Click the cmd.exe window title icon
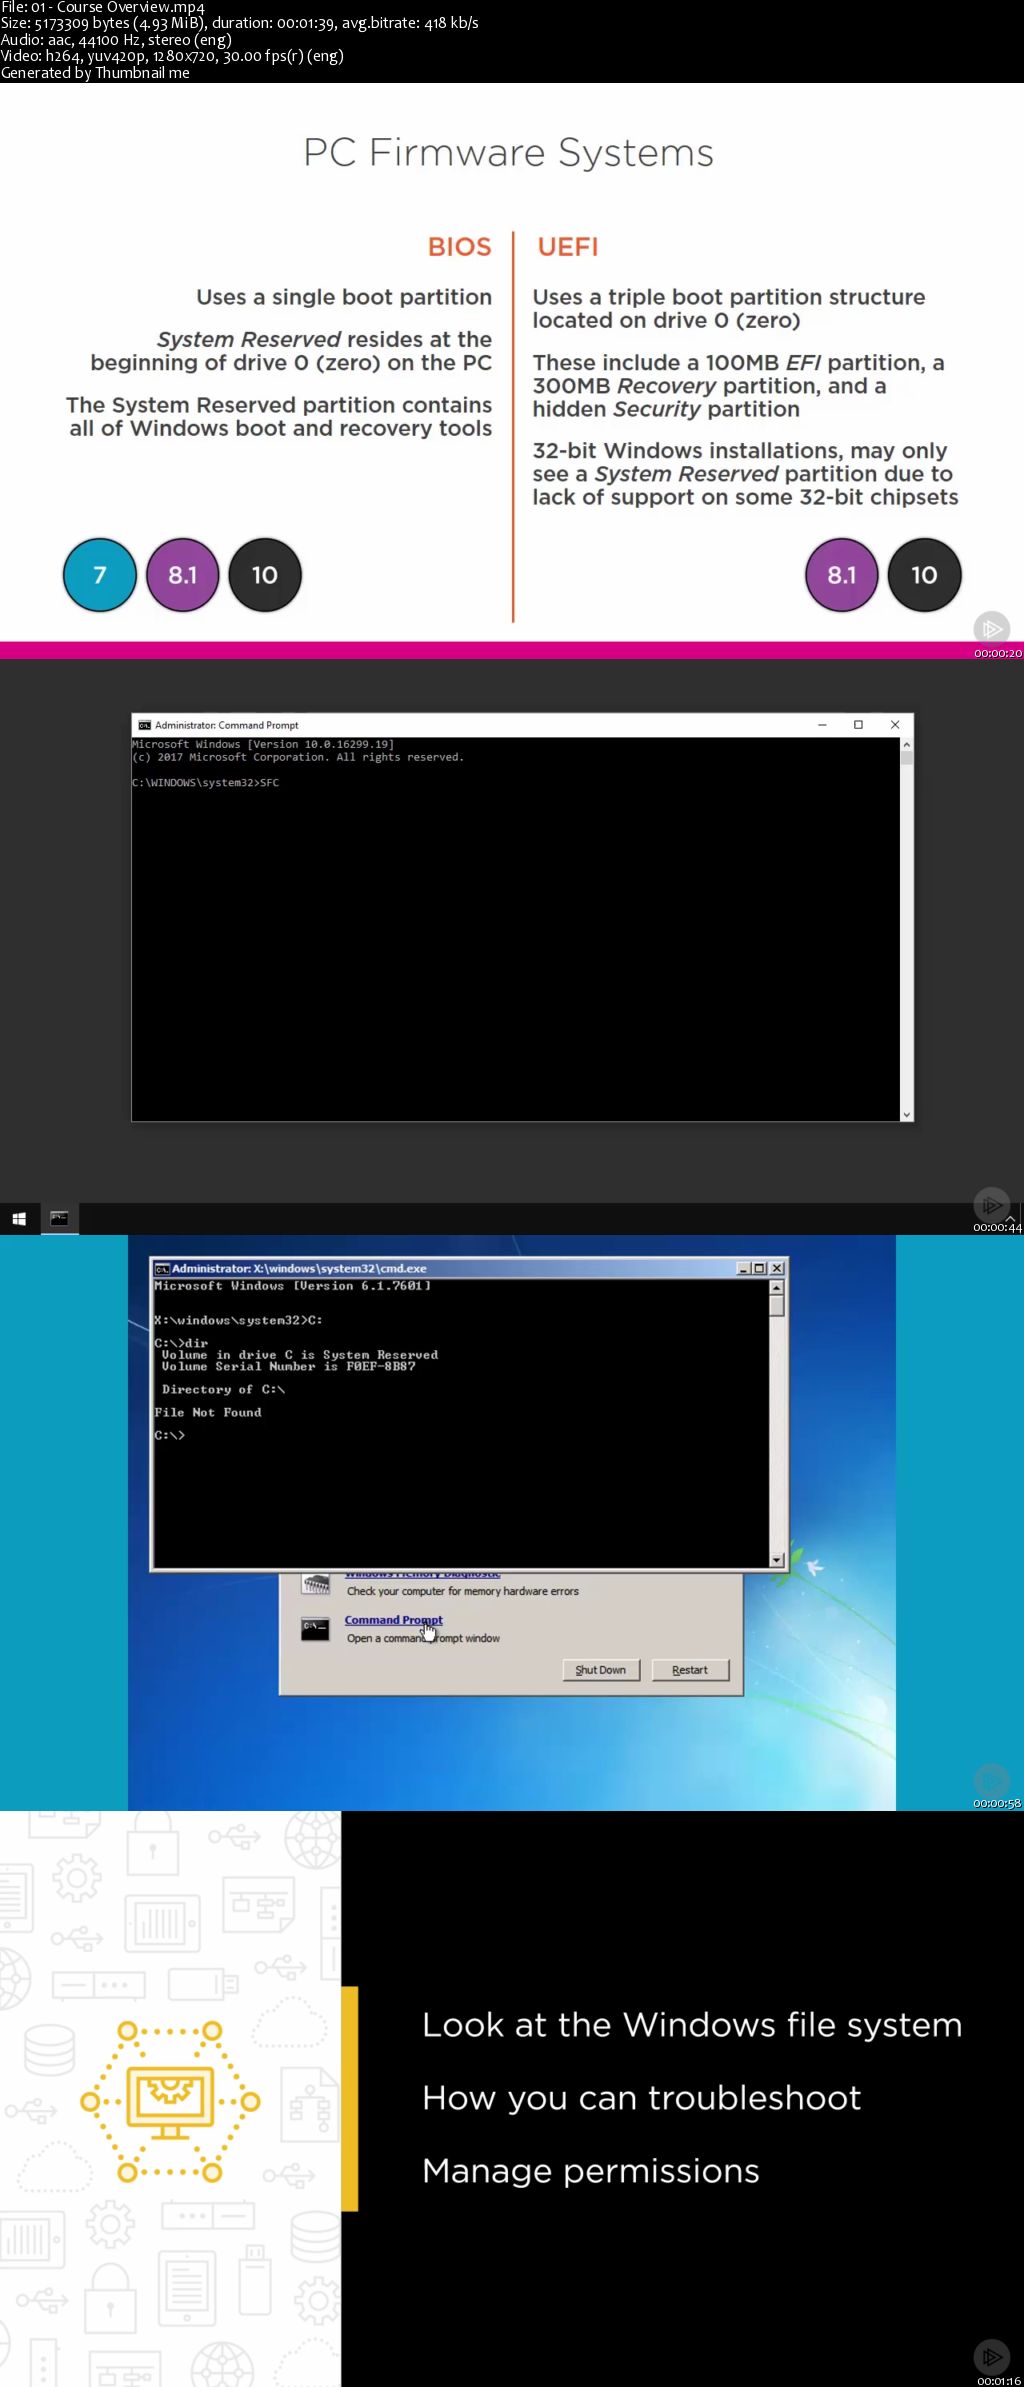 (x=161, y=1269)
